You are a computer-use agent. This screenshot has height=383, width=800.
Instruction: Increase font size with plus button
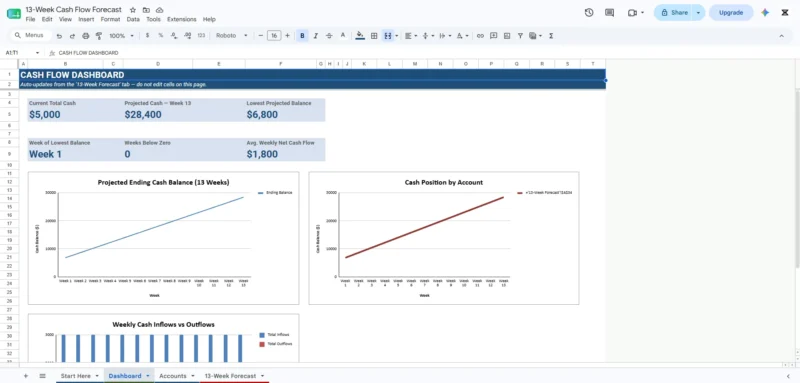click(287, 36)
